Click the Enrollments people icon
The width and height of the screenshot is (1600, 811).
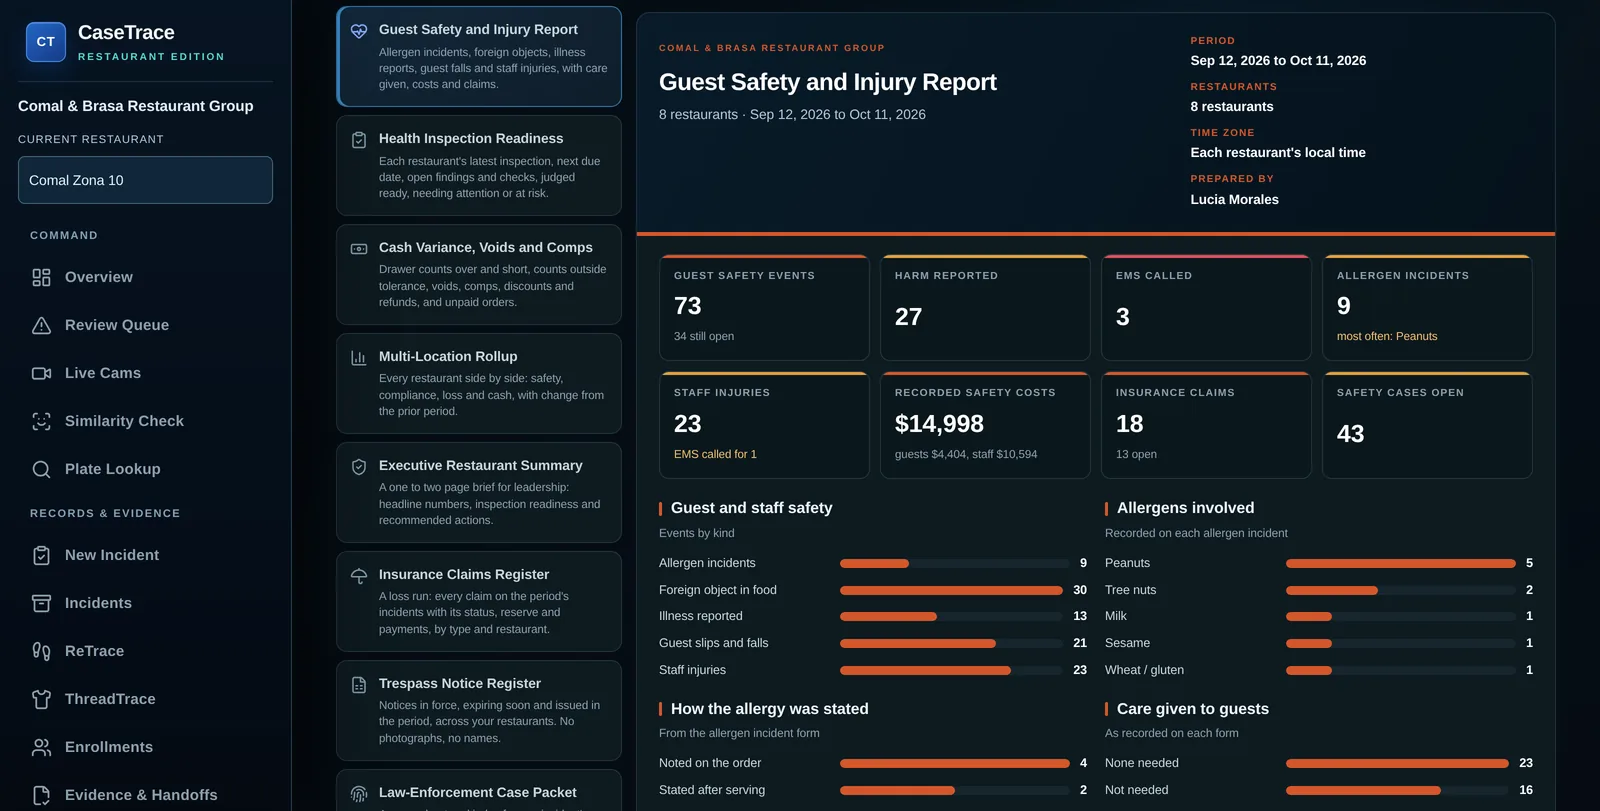pos(41,747)
